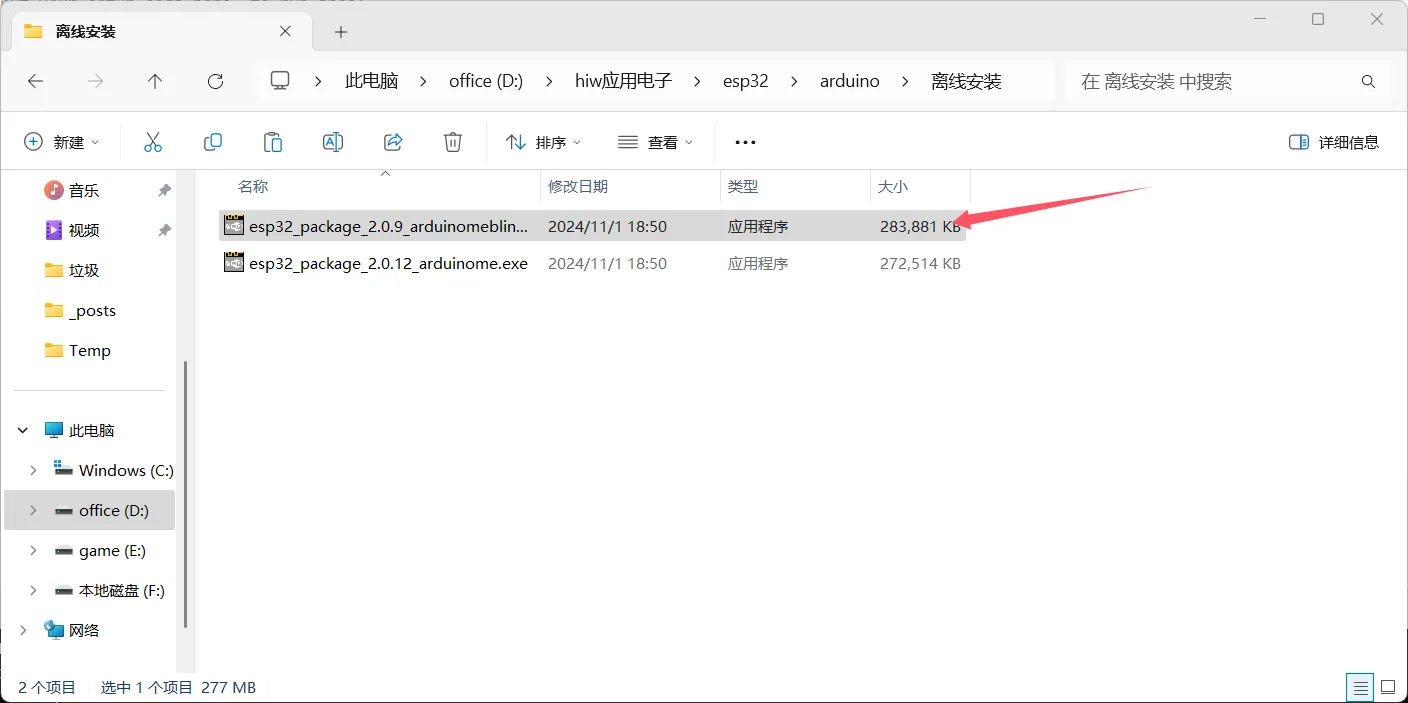Open a new tab with plus button
1408x703 pixels.
click(341, 32)
